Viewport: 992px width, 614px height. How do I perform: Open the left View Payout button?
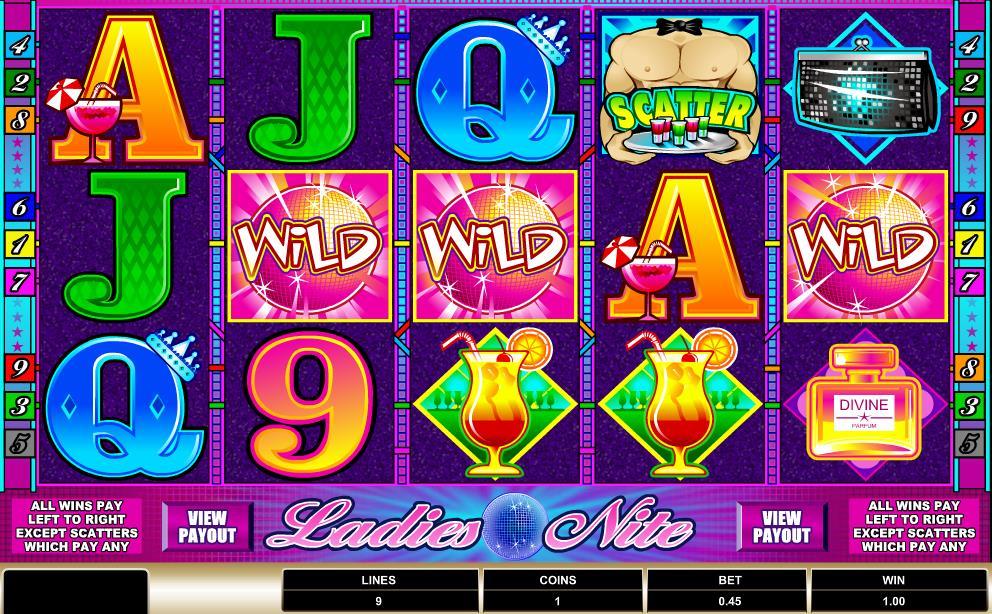click(207, 527)
